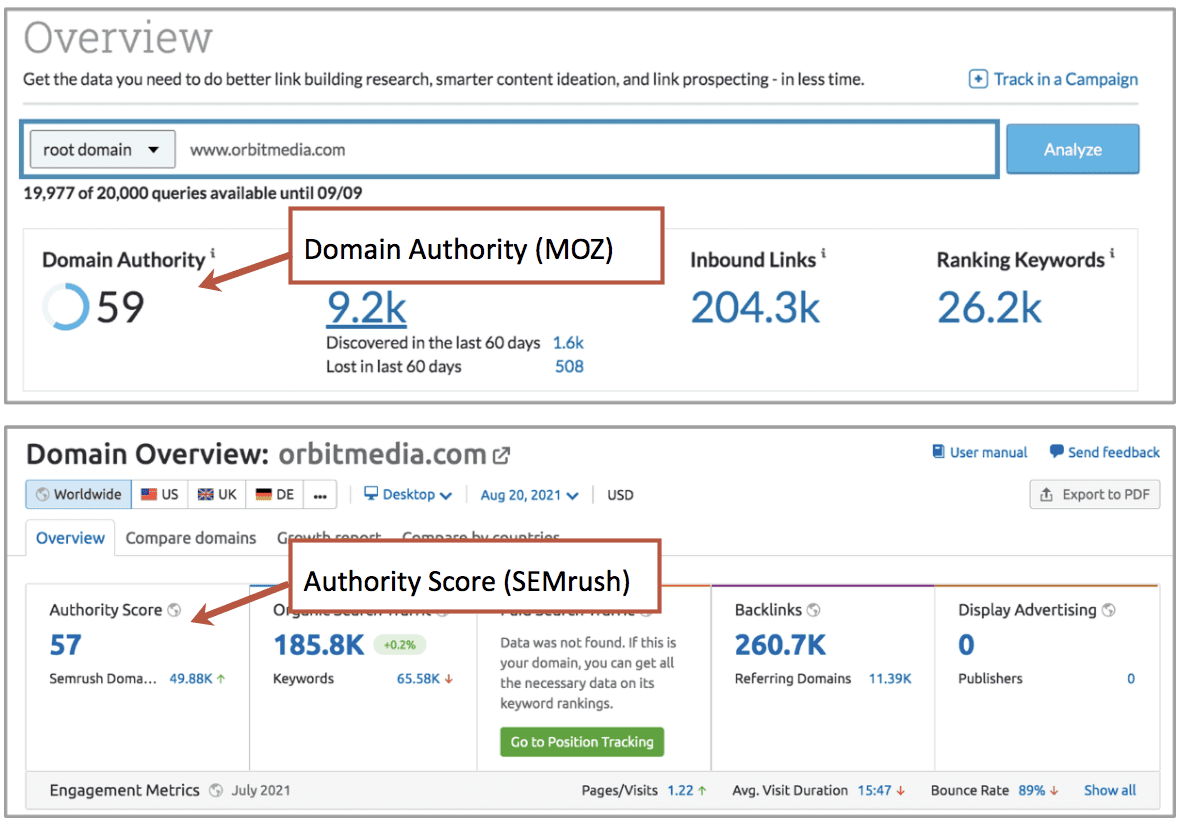Image resolution: width=1179 pixels, height=821 pixels.
Task: Open more regions ellipsis button
Action: (x=320, y=495)
